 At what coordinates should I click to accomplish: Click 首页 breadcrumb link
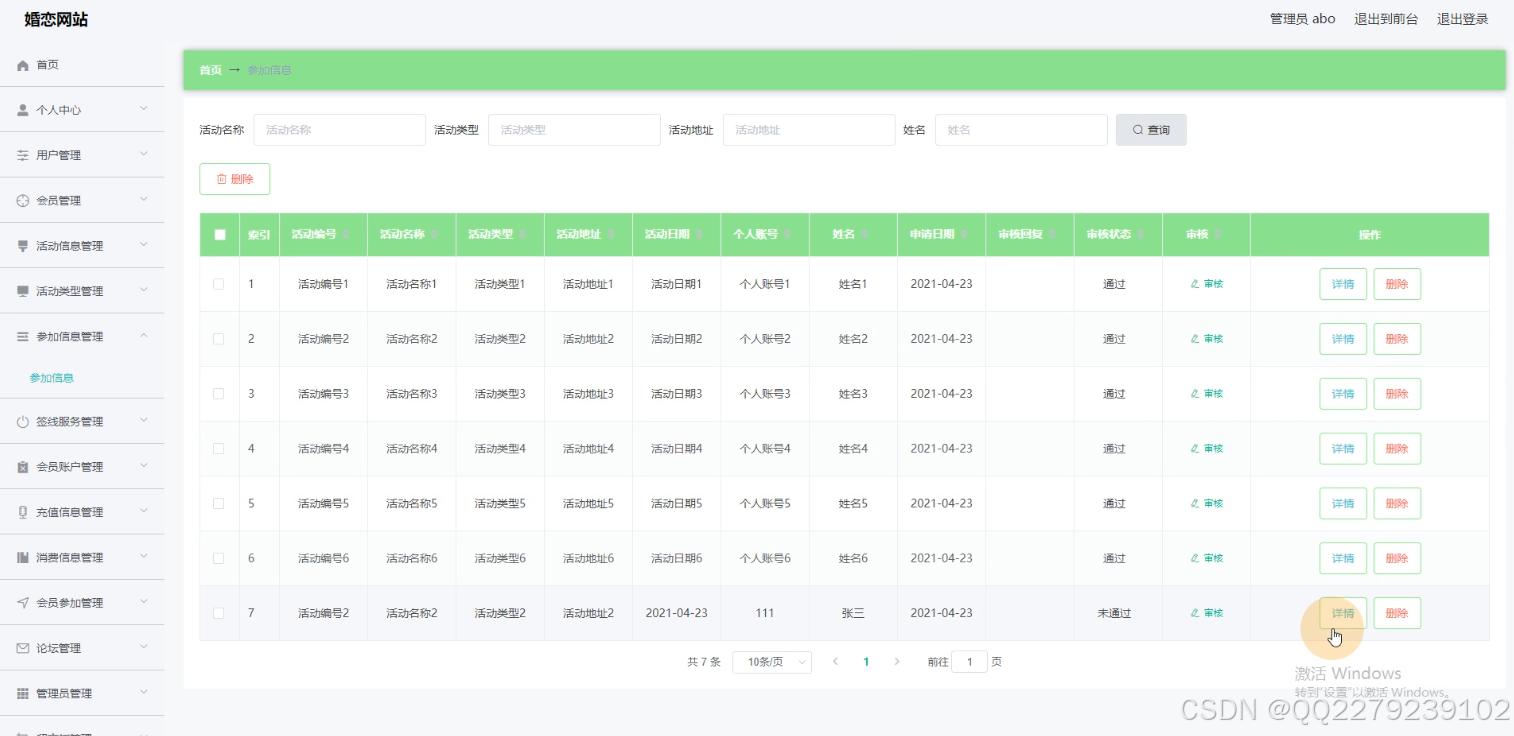(210, 70)
